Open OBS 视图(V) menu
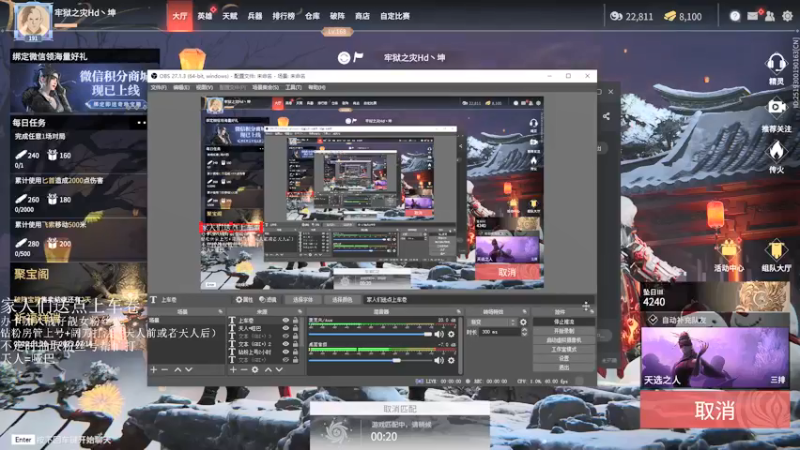This screenshot has height=450, width=800. coord(204,88)
